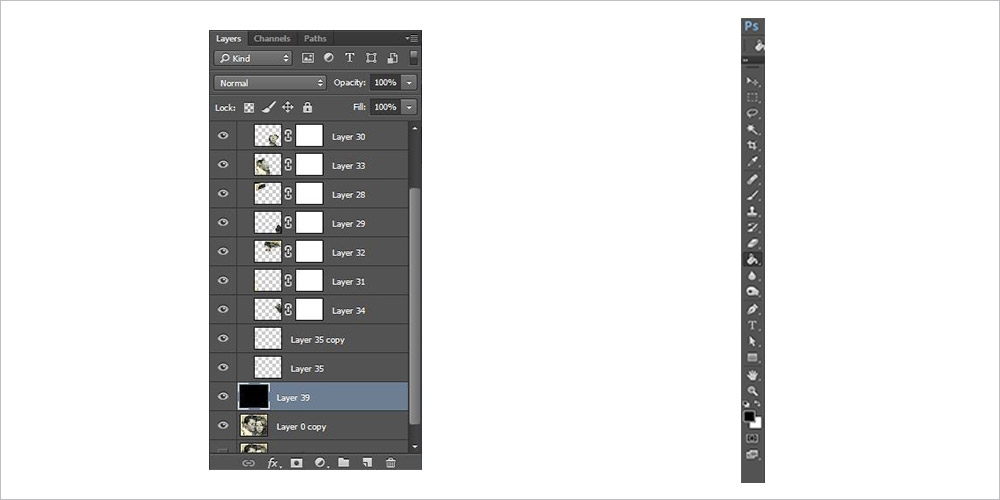Swap foreground and background colors
This screenshot has height=500, width=1000.
coord(758,404)
